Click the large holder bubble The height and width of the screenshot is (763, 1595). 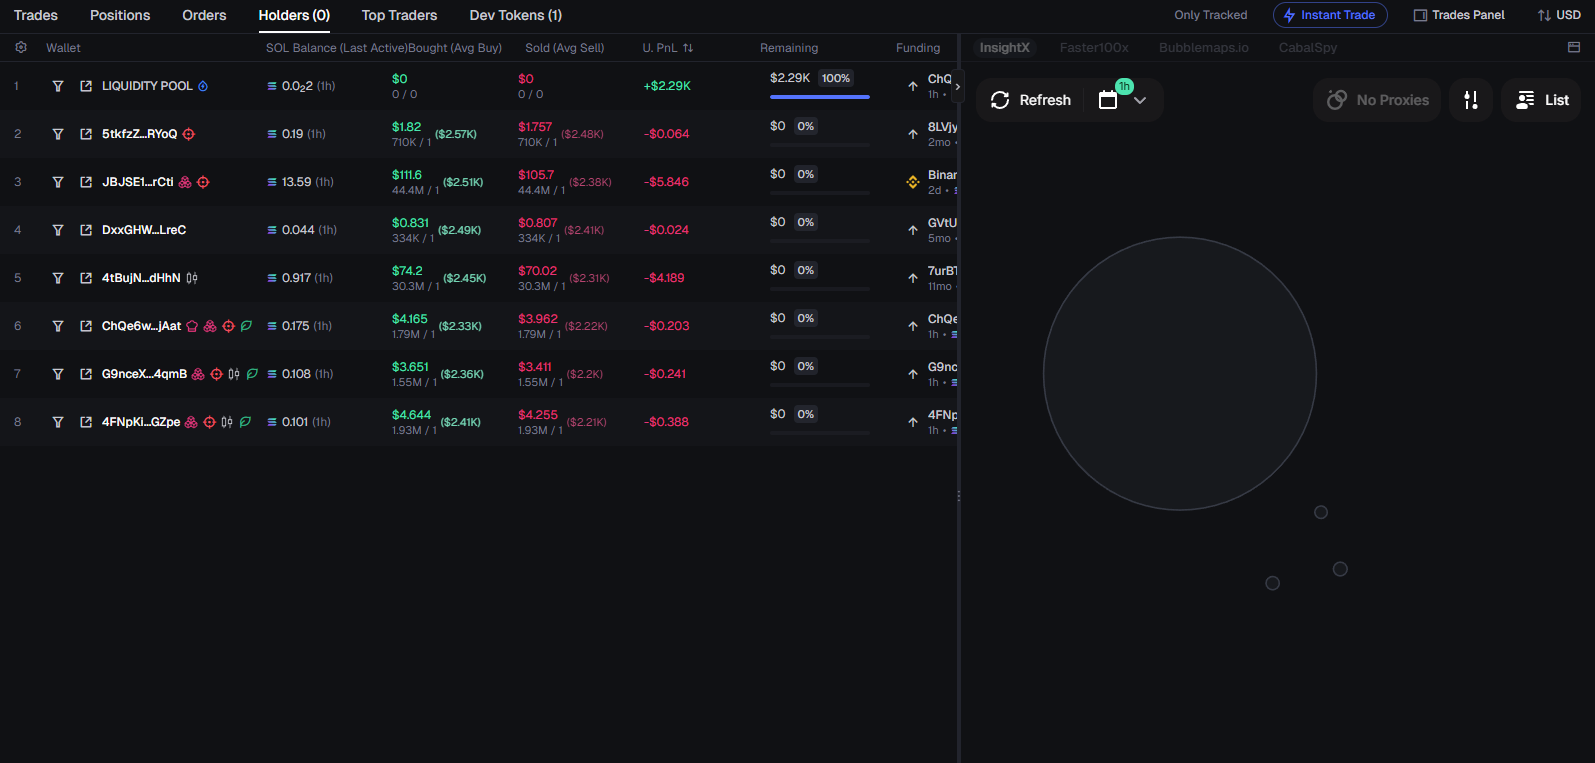(x=1180, y=373)
